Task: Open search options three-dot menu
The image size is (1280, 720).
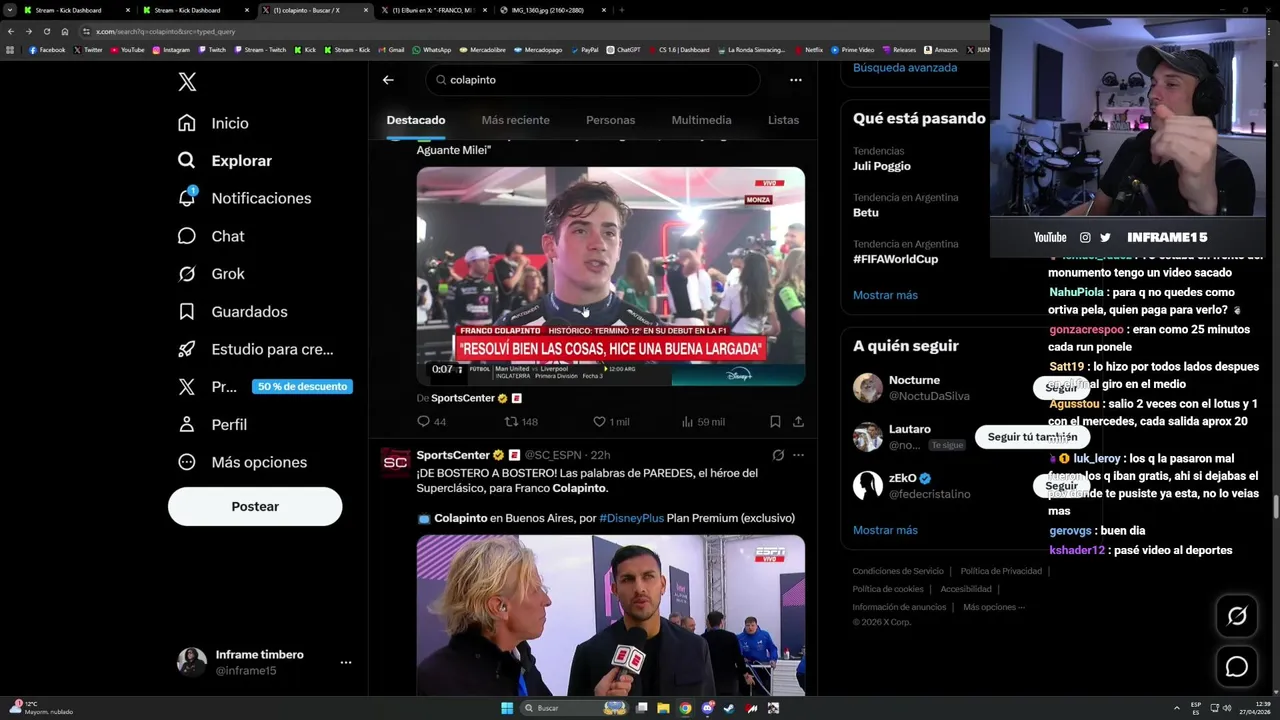Action: pyautogui.click(x=795, y=80)
